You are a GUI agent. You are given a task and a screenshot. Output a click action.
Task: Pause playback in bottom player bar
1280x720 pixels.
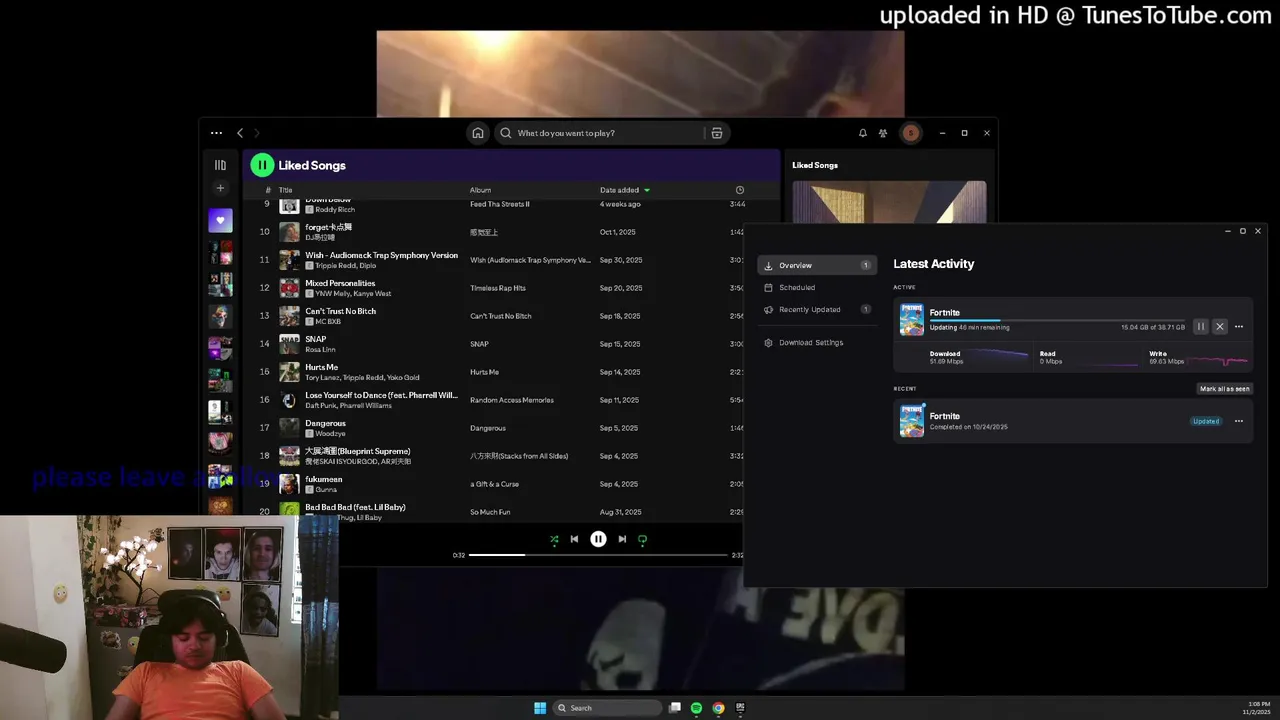pos(598,539)
